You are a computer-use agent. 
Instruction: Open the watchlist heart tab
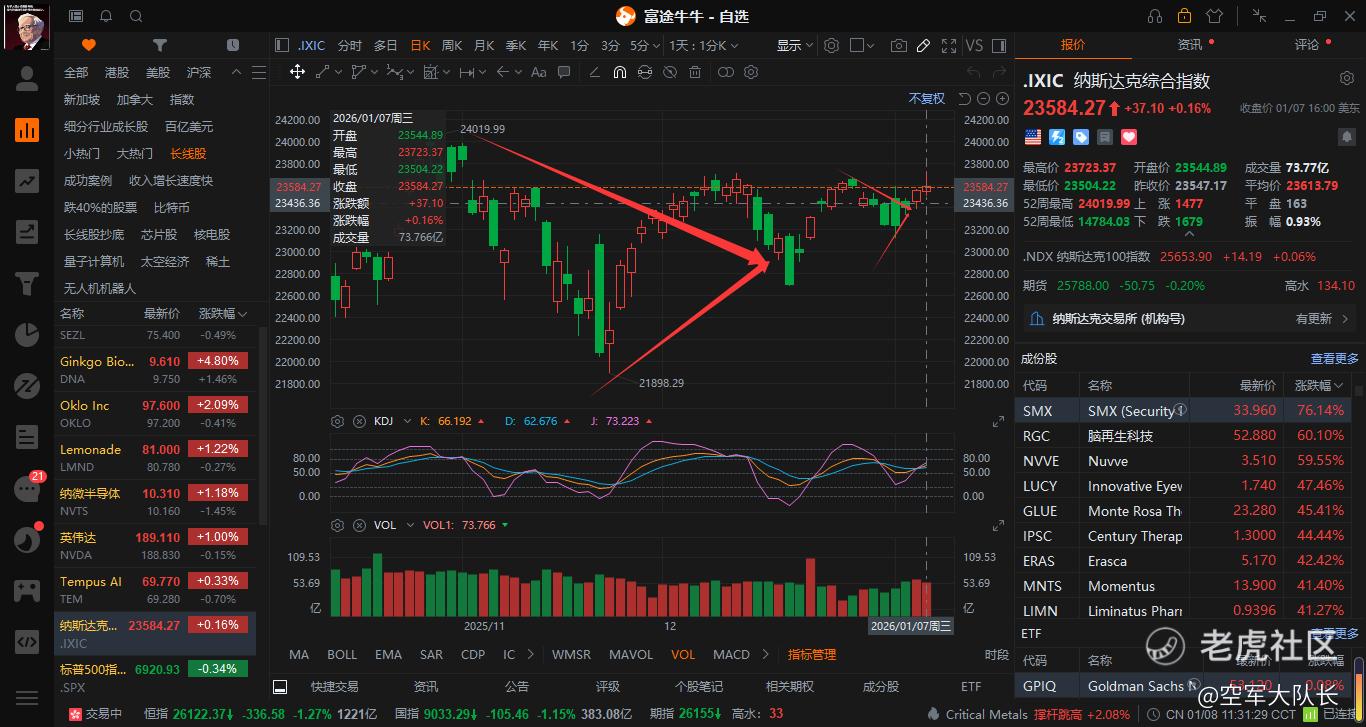coord(89,45)
